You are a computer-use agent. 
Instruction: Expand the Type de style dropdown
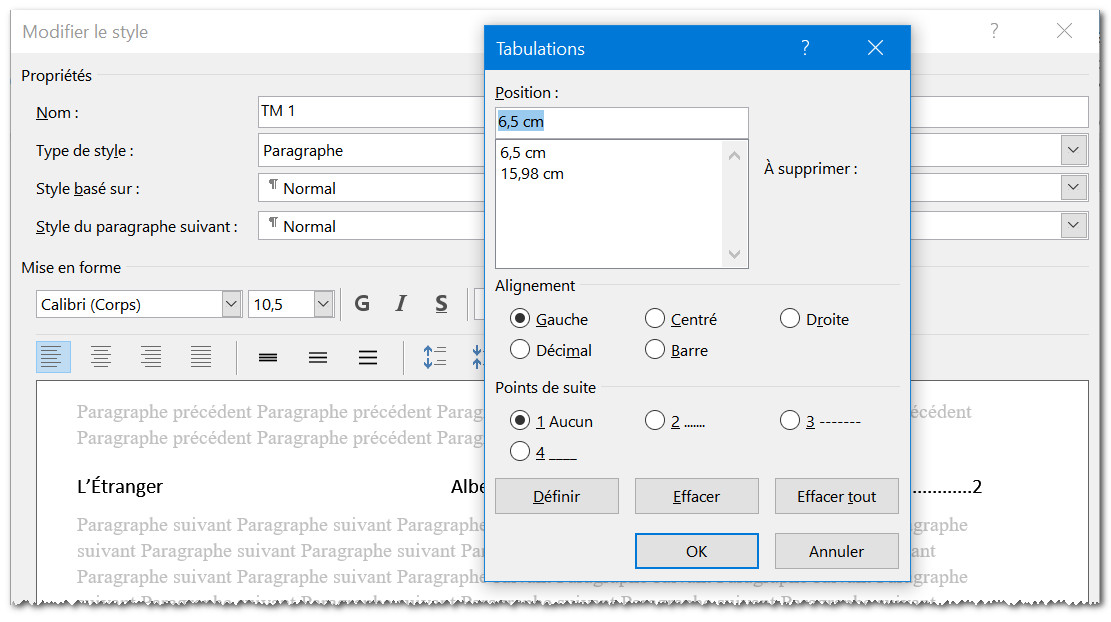tap(1074, 151)
